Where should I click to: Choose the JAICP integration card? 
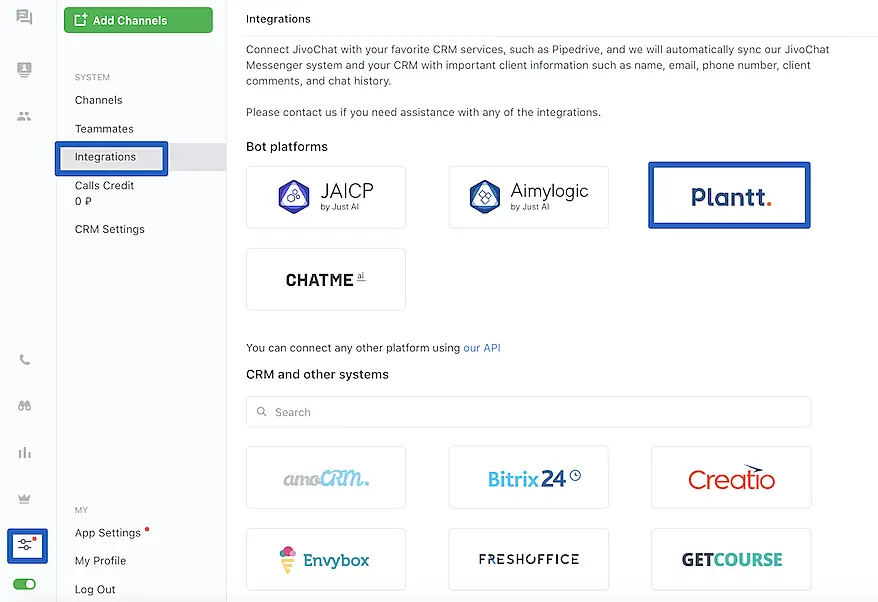pyautogui.click(x=326, y=197)
